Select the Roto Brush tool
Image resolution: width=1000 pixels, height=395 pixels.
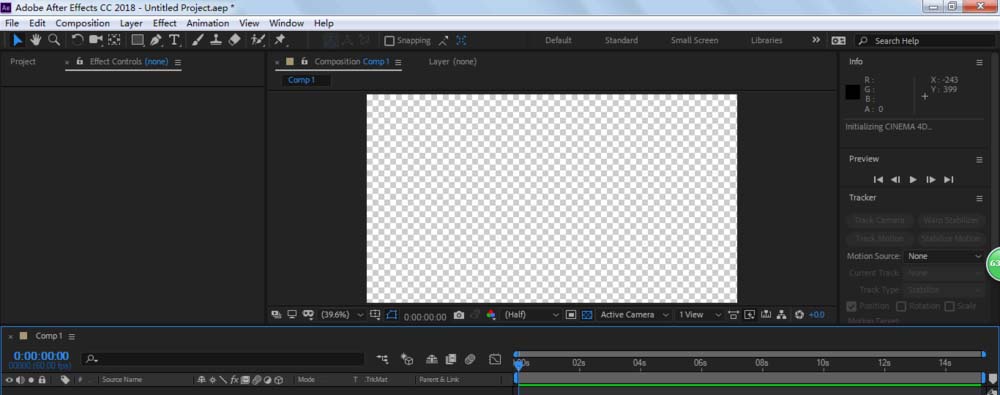click(258, 40)
